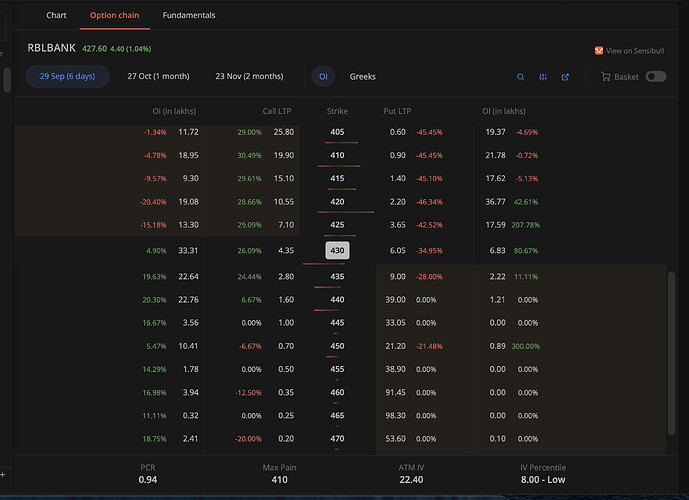The width and height of the screenshot is (689, 500).
Task: Click the IV Percentile 8.00 - Low
Action: [543, 480]
